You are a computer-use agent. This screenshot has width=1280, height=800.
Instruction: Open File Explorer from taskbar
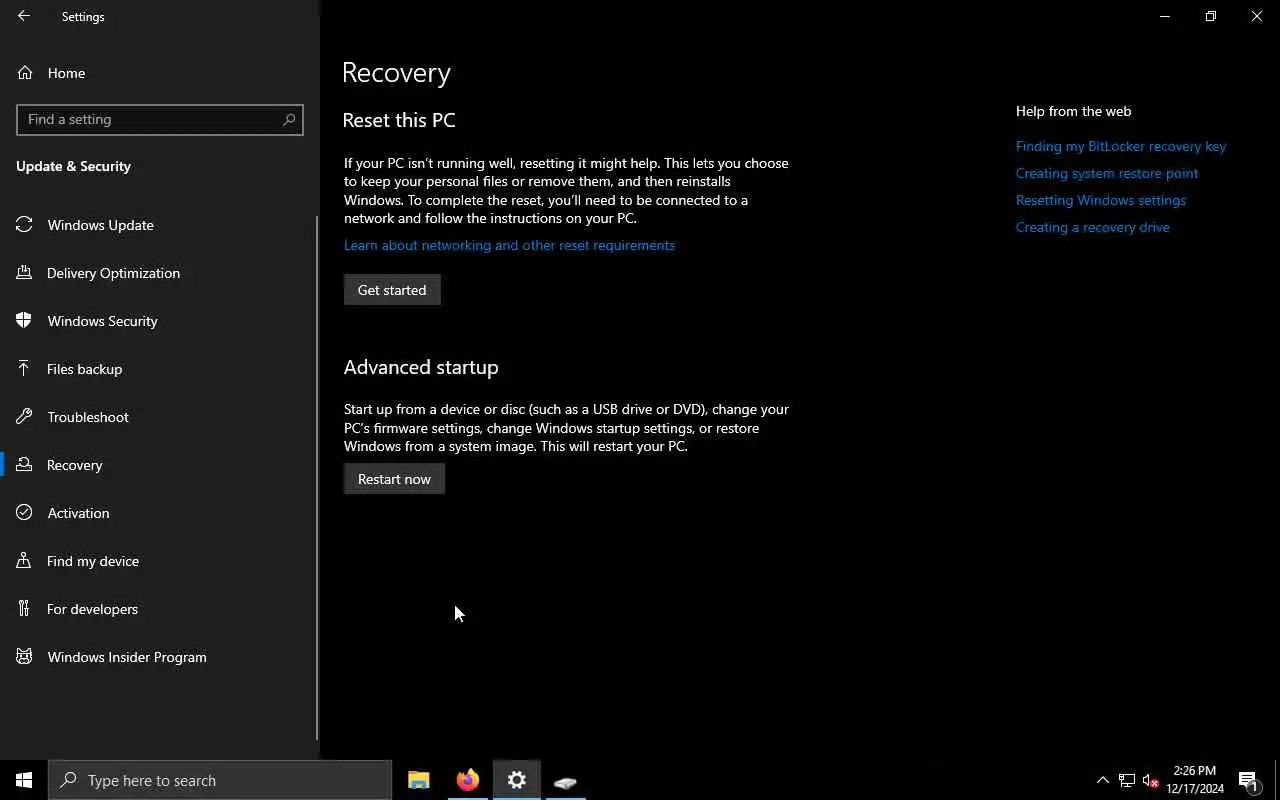(x=419, y=780)
